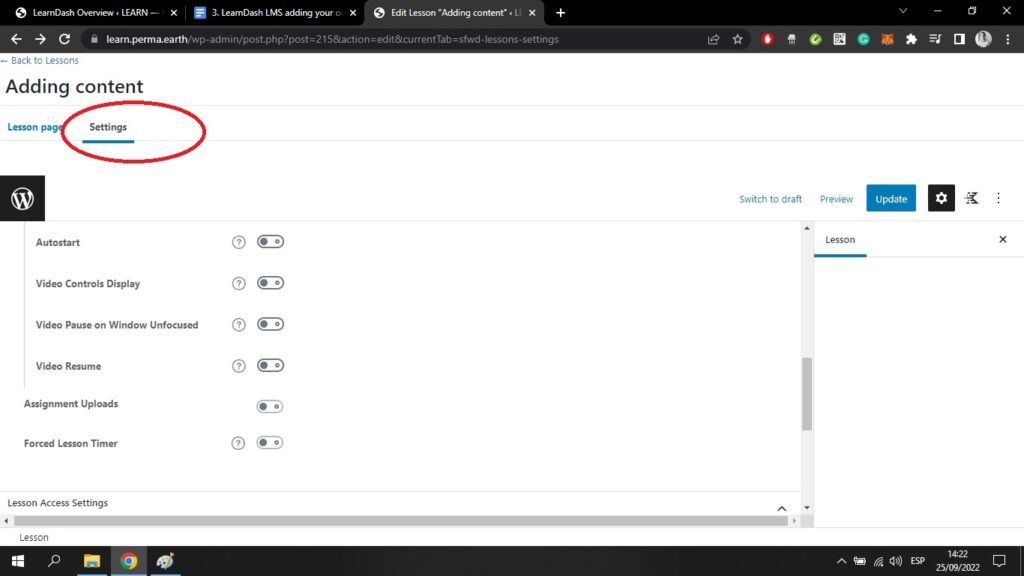Viewport: 1024px width, 576px height.
Task: Click the help icon next to Autostart
Action: pyautogui.click(x=239, y=242)
